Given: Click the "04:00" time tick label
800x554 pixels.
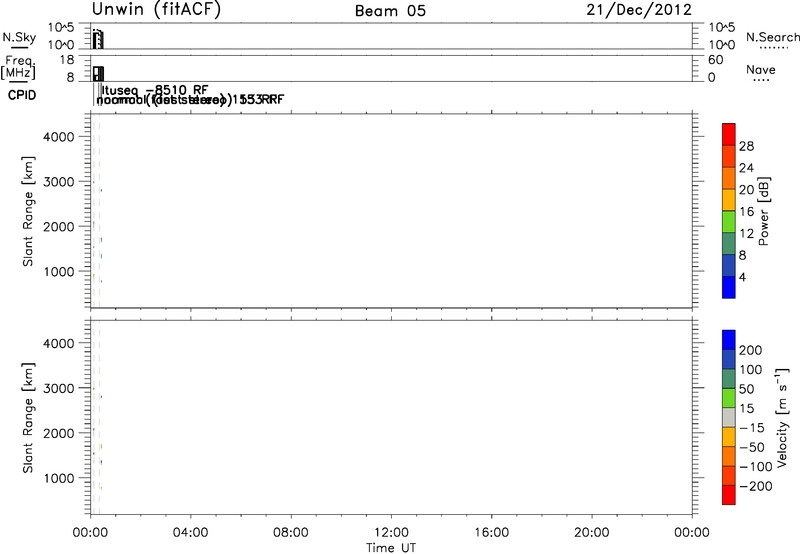Looking at the screenshot, I should [190, 533].
